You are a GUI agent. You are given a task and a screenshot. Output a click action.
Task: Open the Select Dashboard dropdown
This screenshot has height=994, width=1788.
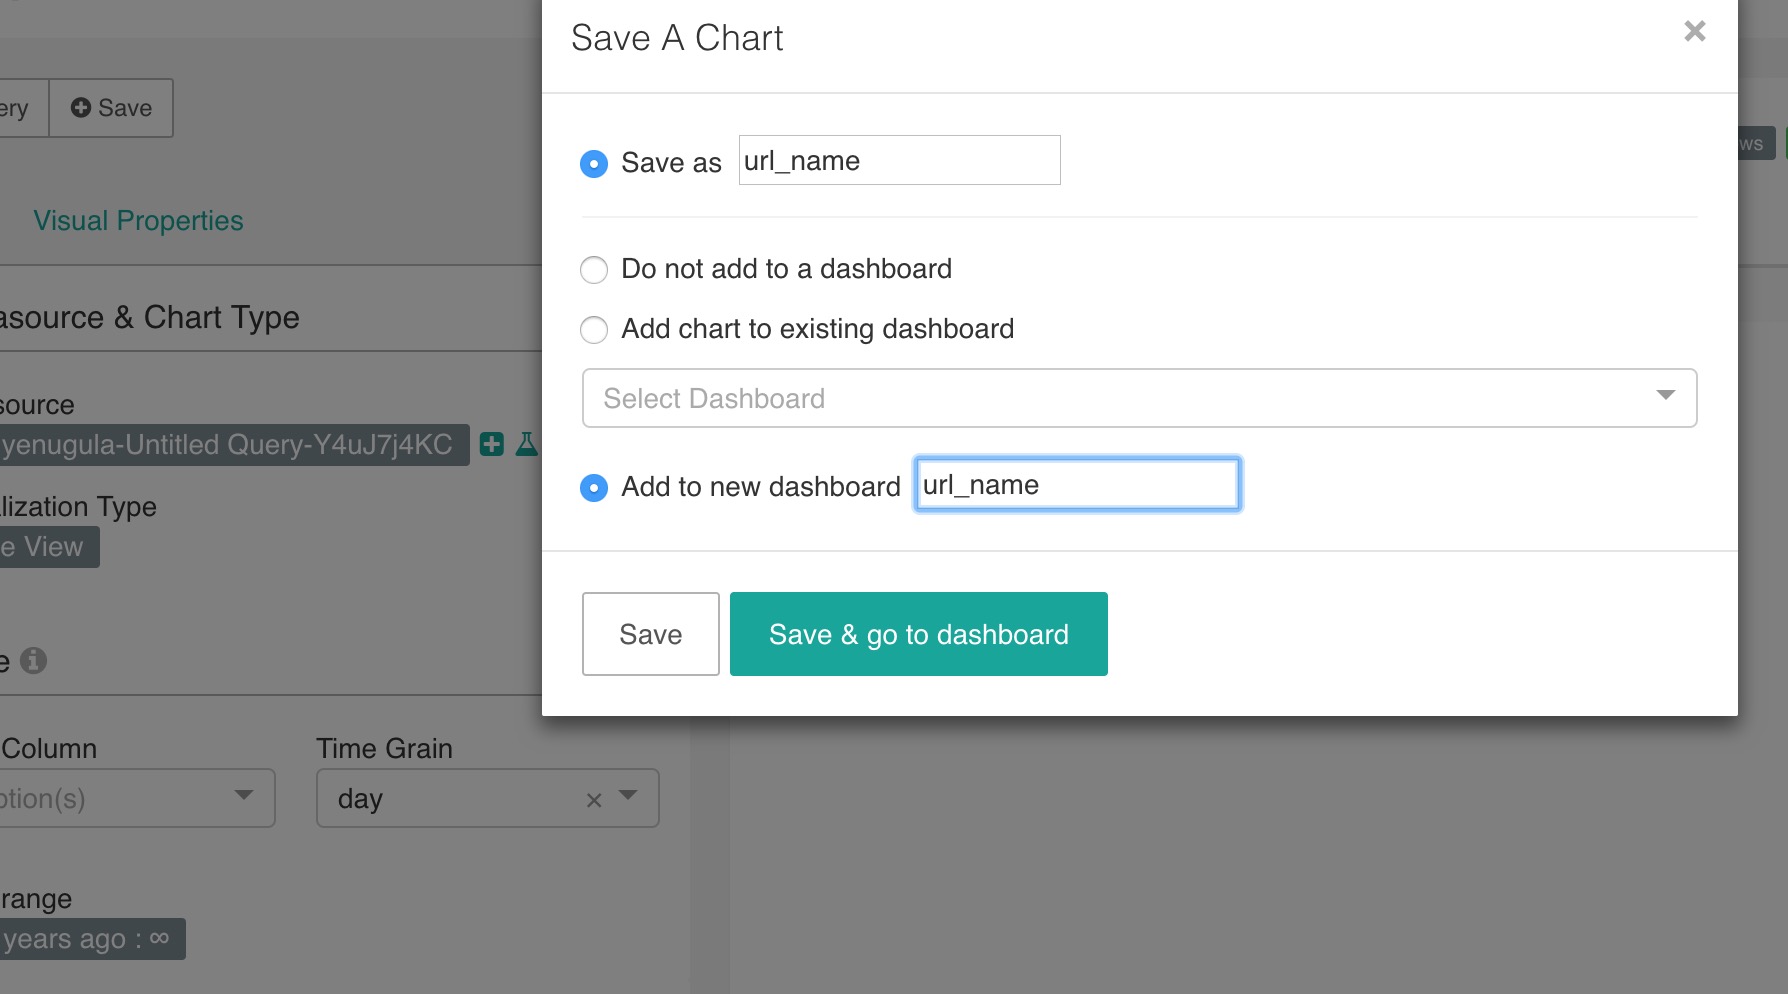pyautogui.click(x=1139, y=398)
